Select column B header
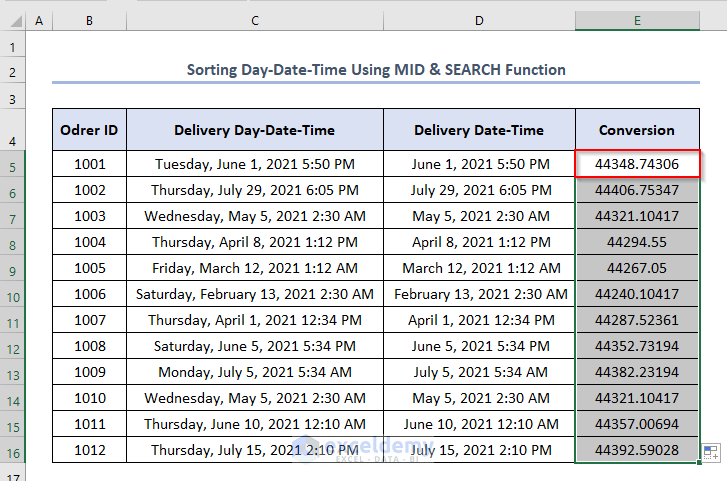 pos(89,21)
